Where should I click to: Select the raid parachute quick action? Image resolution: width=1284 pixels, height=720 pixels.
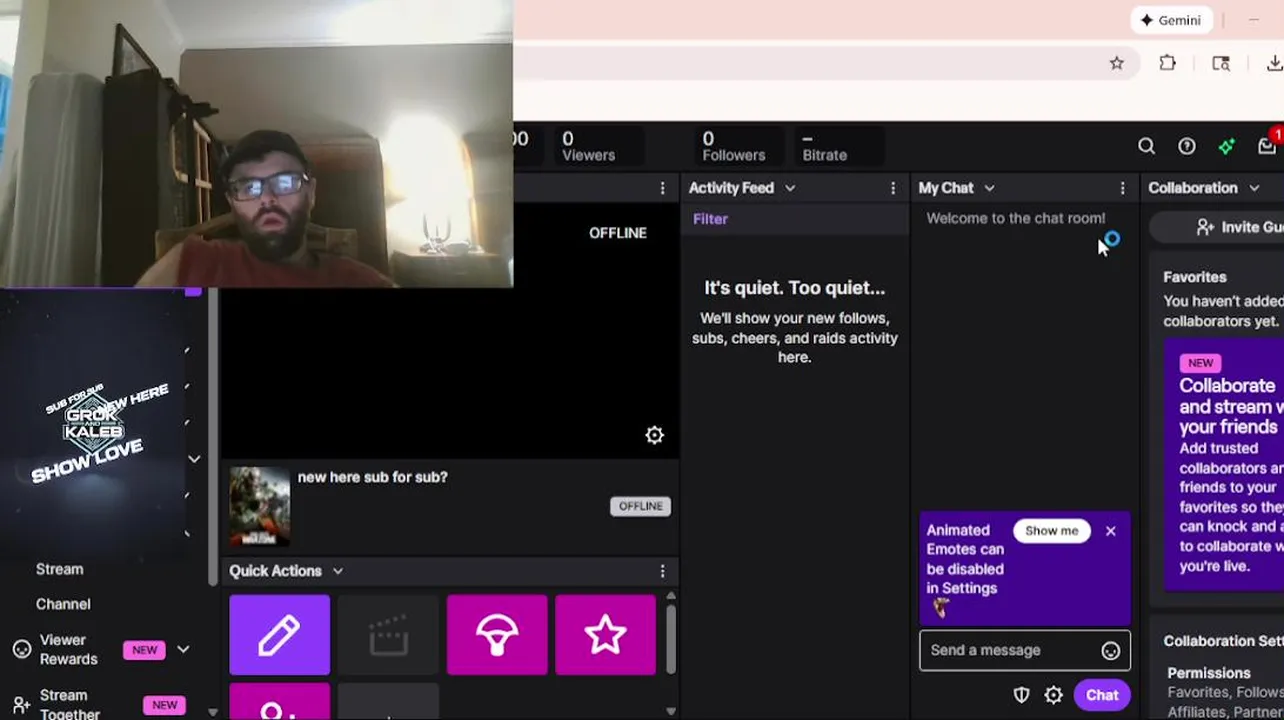point(497,635)
